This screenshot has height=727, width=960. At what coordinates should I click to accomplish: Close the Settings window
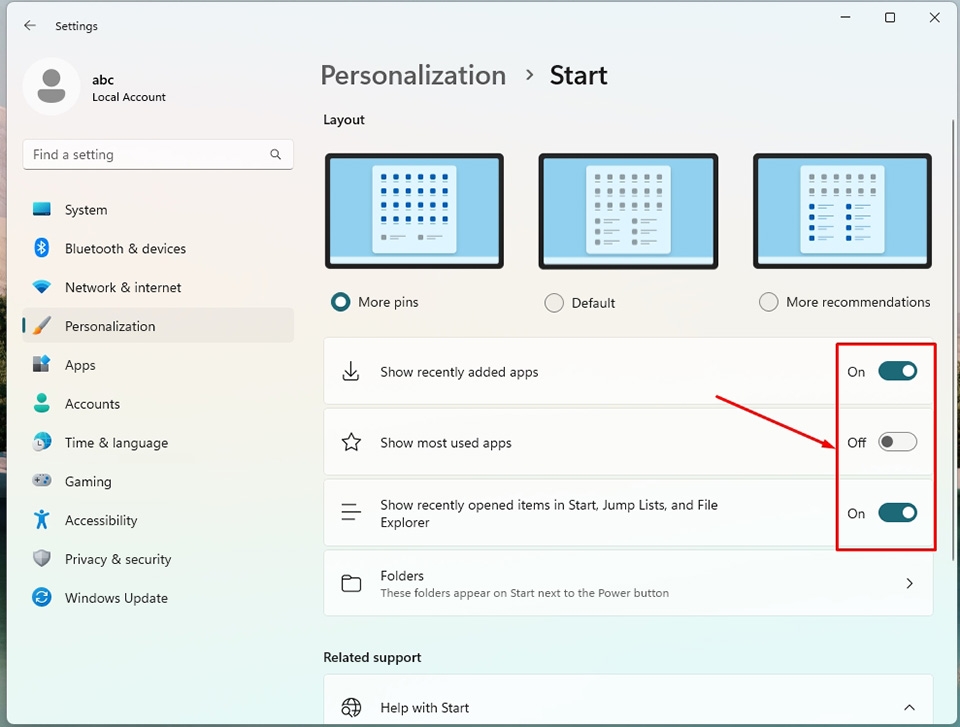click(934, 17)
